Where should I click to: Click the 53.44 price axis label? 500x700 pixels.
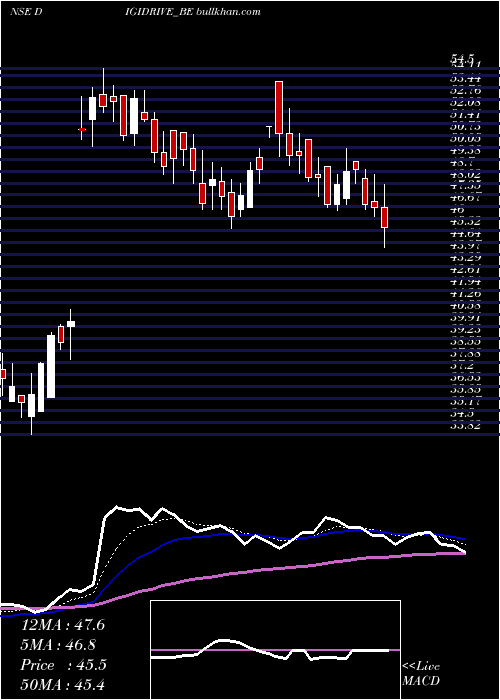465,79
